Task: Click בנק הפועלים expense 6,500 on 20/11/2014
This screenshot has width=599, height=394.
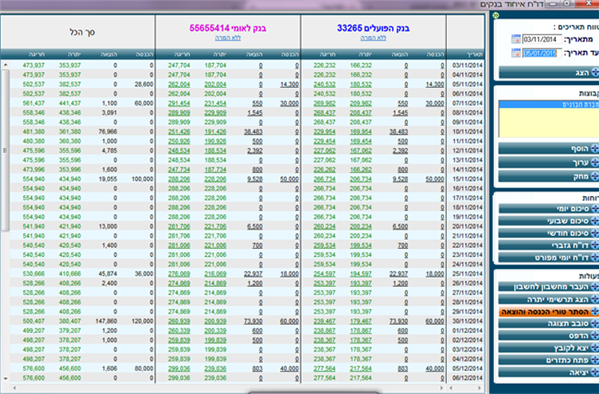Action: click(400, 226)
